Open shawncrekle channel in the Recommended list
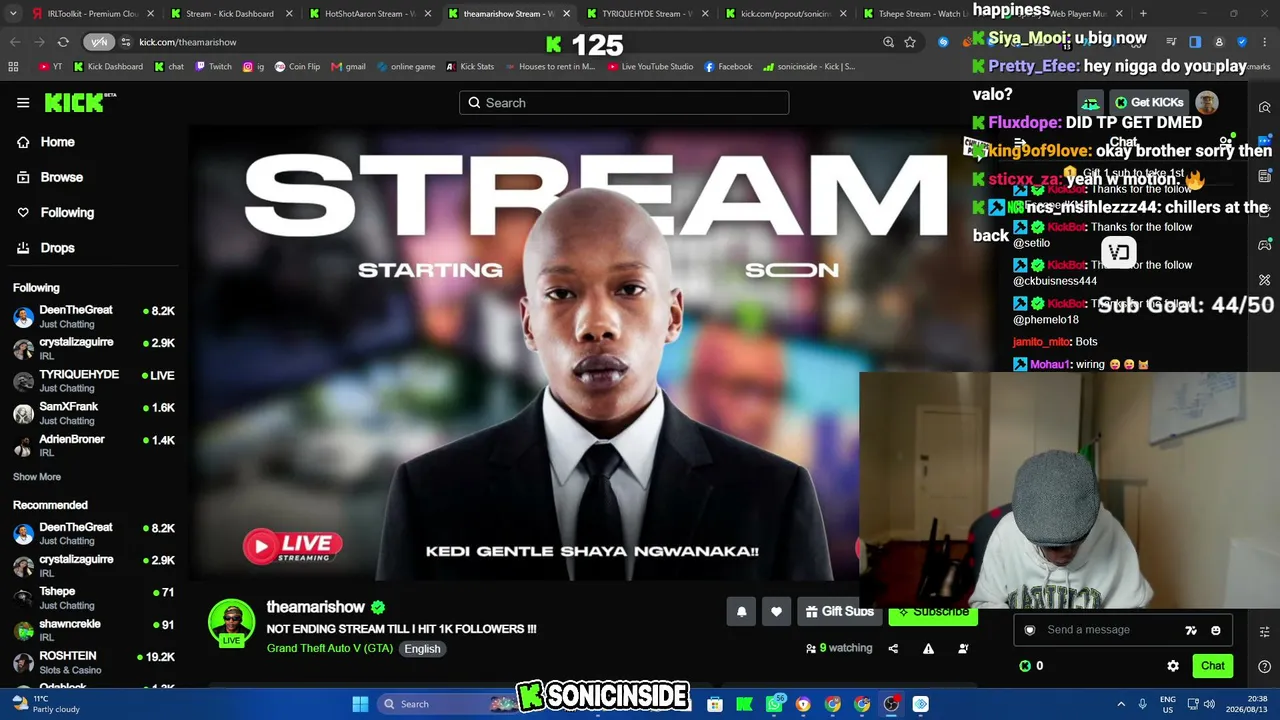 click(x=94, y=631)
